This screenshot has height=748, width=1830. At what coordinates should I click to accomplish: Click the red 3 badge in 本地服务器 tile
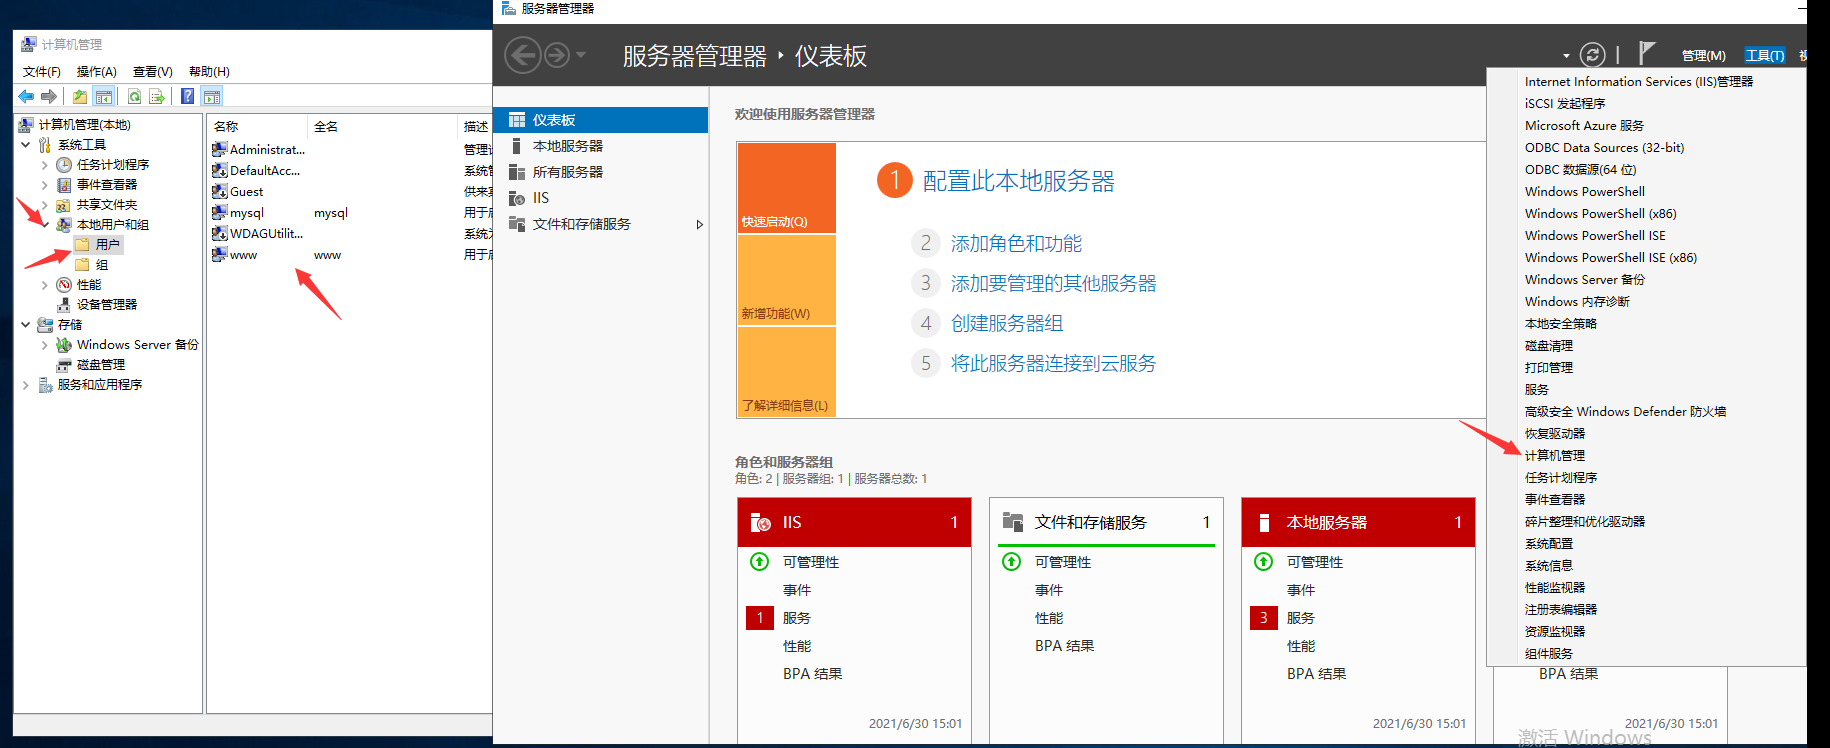click(x=1263, y=618)
